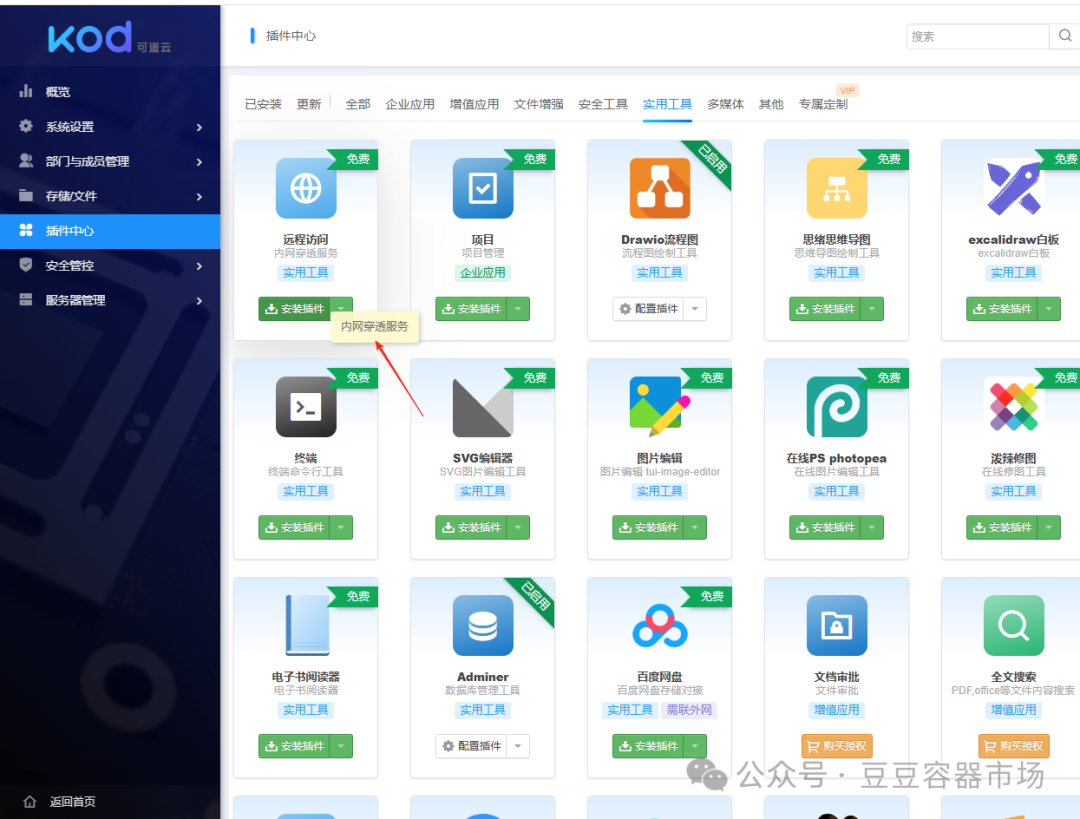Click 安装插件 for 在线PS photopea
This screenshot has width=1080, height=819.
tap(826, 527)
